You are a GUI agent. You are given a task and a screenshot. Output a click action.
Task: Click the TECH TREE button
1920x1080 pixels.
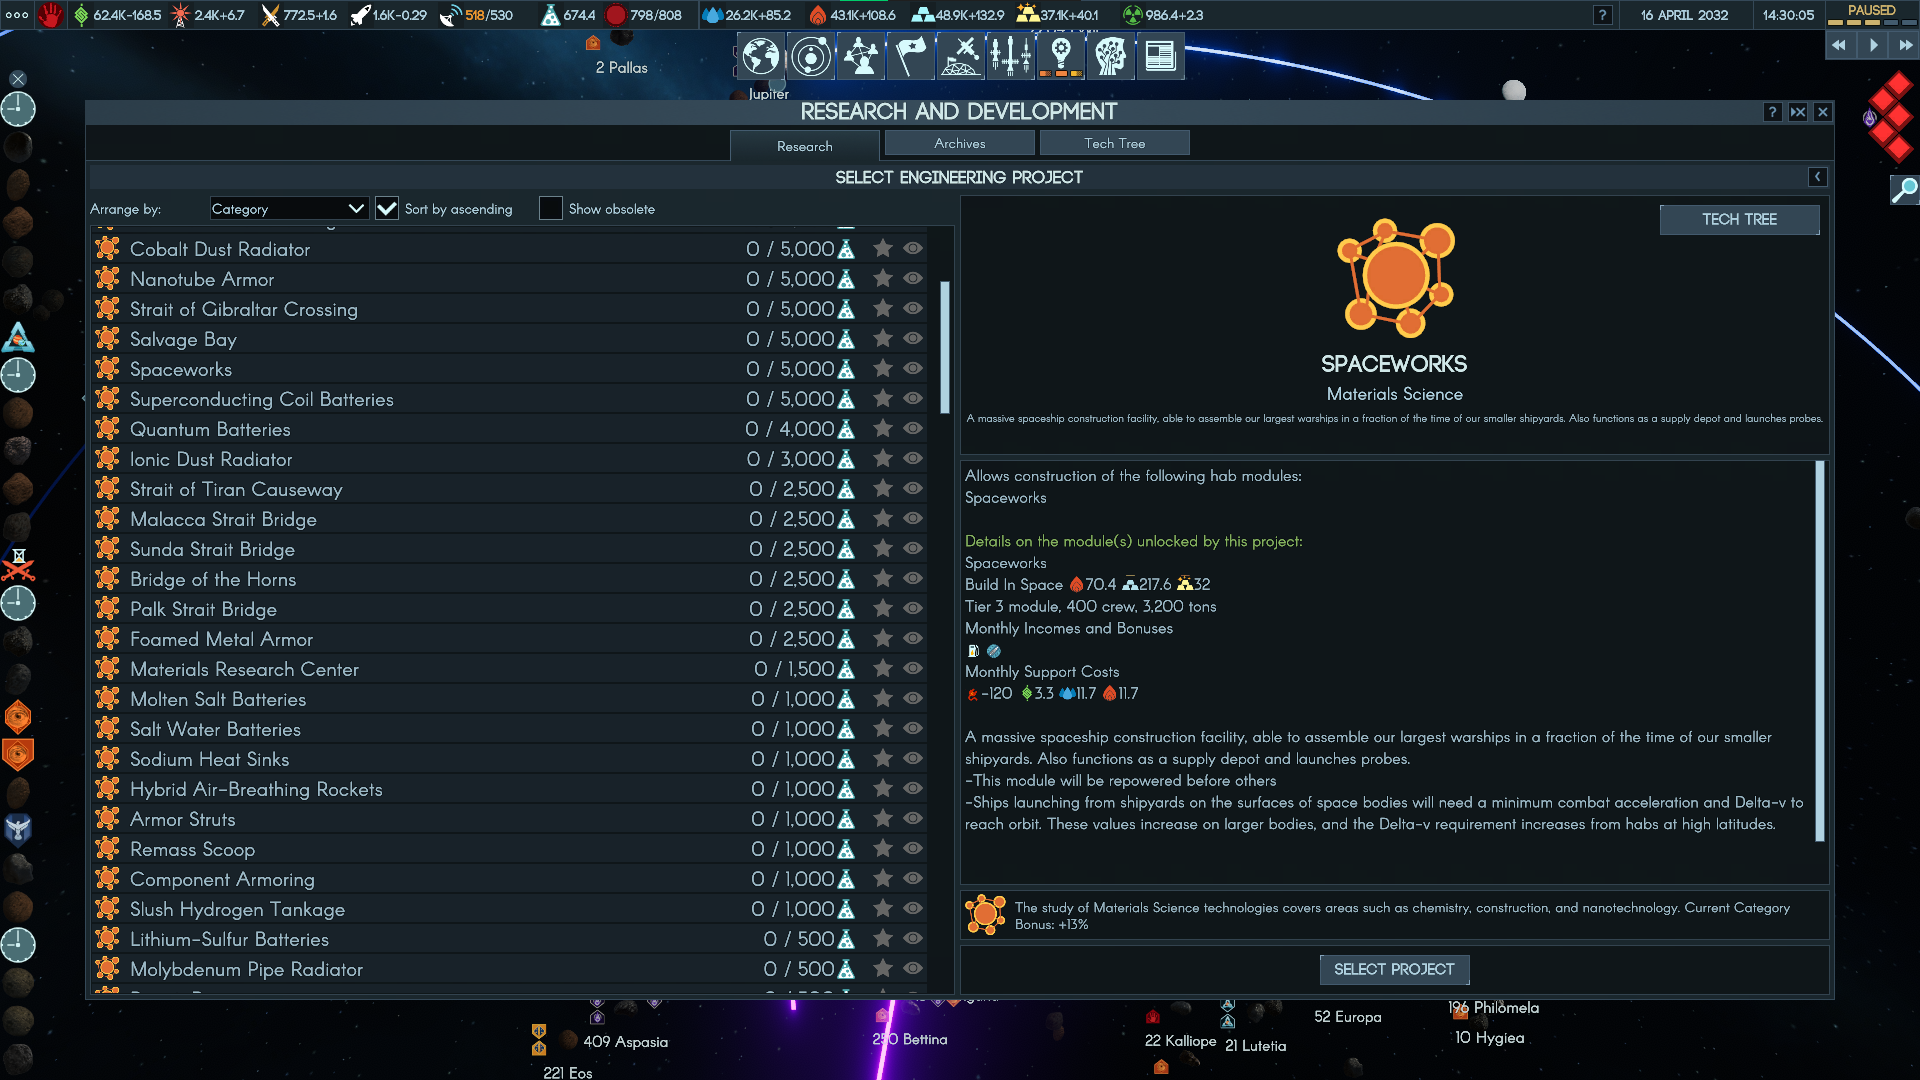tap(1739, 220)
